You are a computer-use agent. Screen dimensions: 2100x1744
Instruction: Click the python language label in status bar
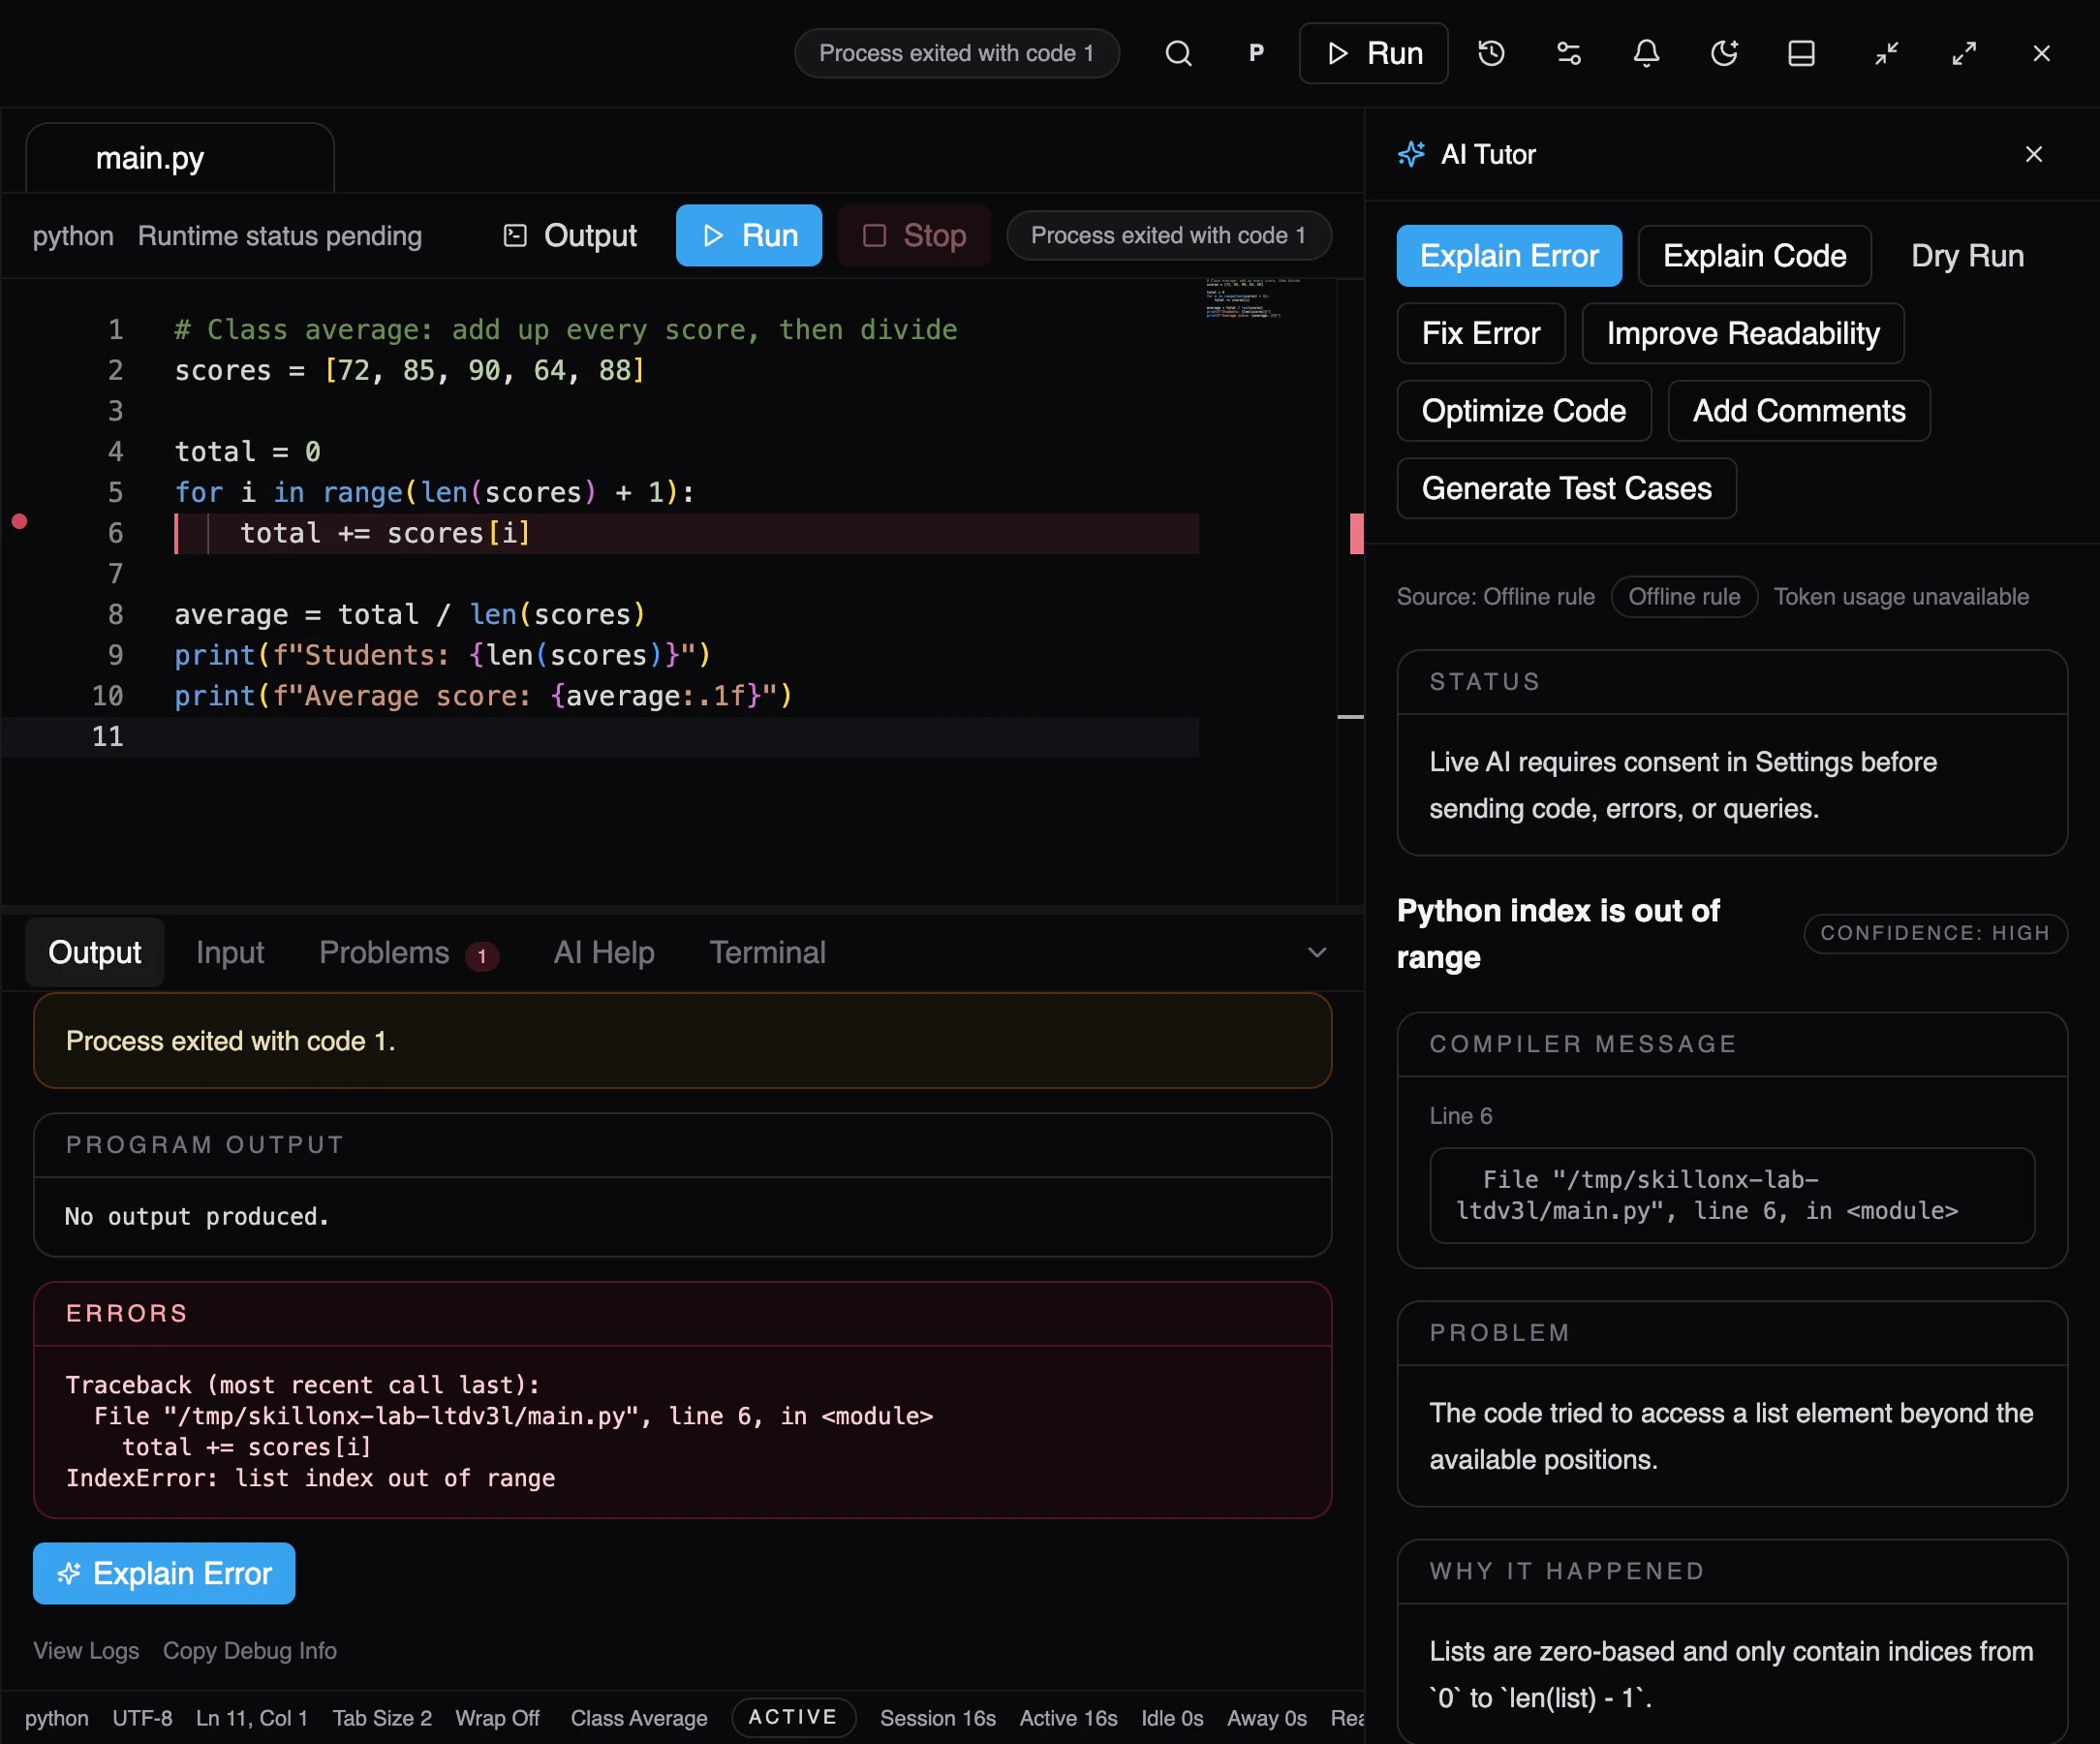coord(56,1717)
